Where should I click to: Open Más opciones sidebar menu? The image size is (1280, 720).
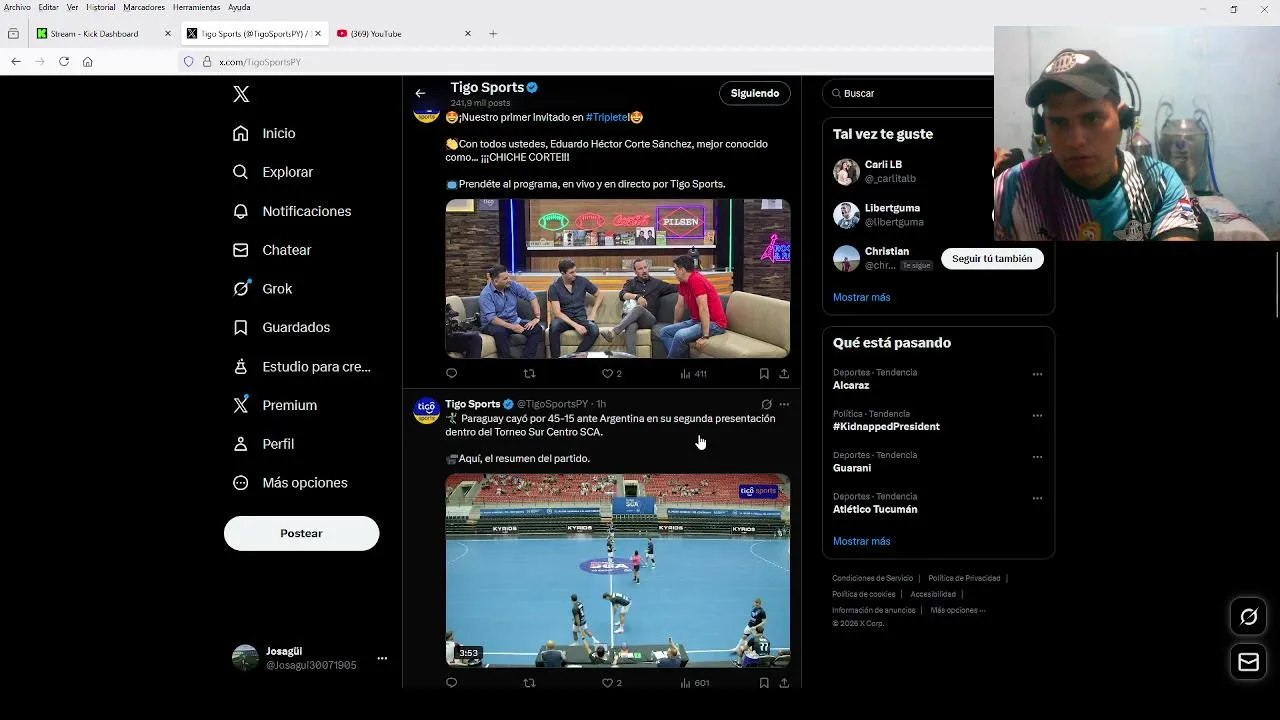[290, 483]
